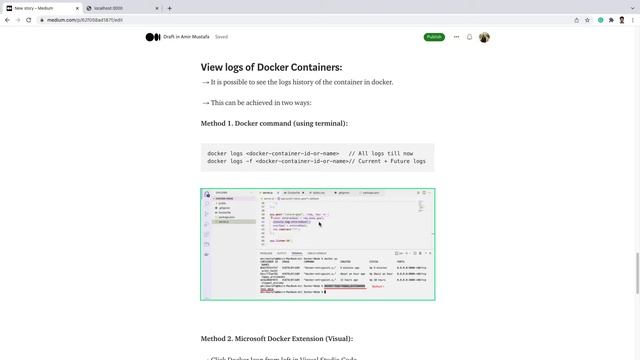Click the "Method 2. Microsoft Docker Extension" subheading

click(x=277, y=339)
